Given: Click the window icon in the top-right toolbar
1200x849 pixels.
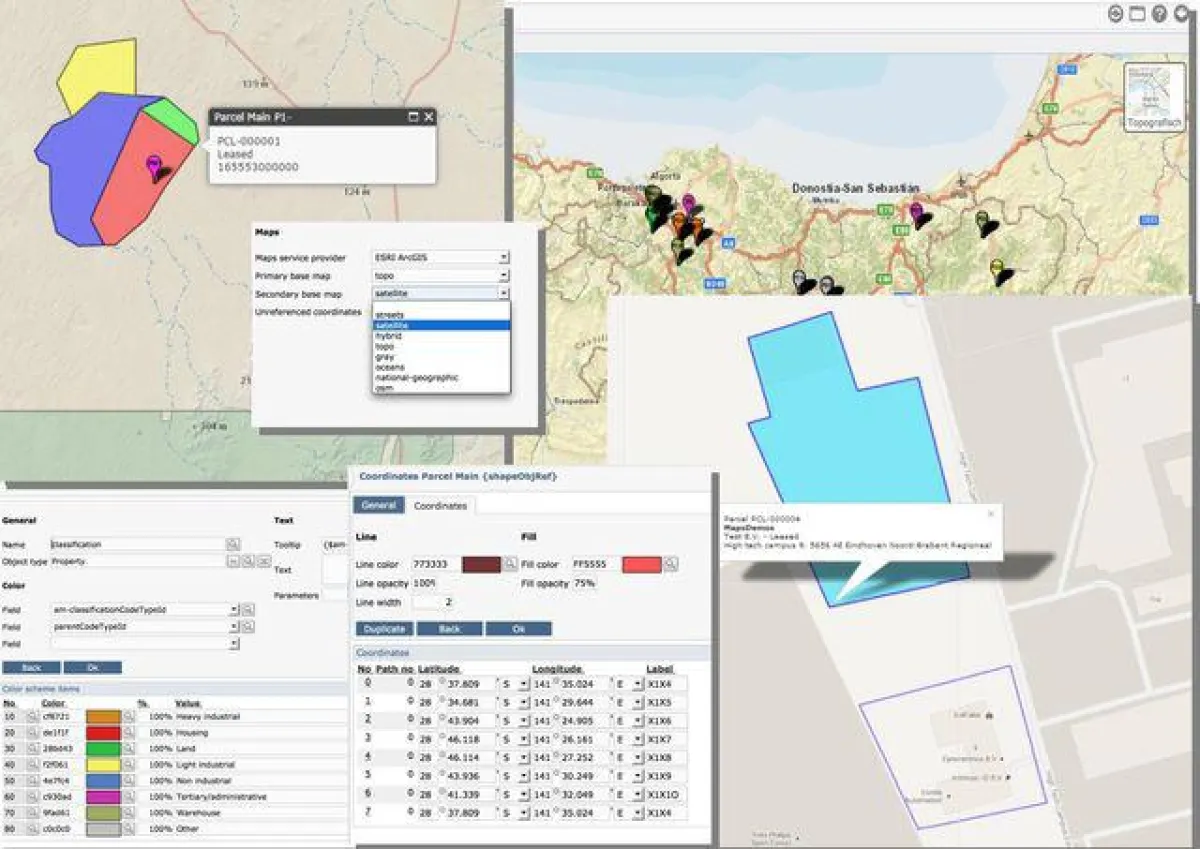Looking at the screenshot, I should coord(1137,13).
